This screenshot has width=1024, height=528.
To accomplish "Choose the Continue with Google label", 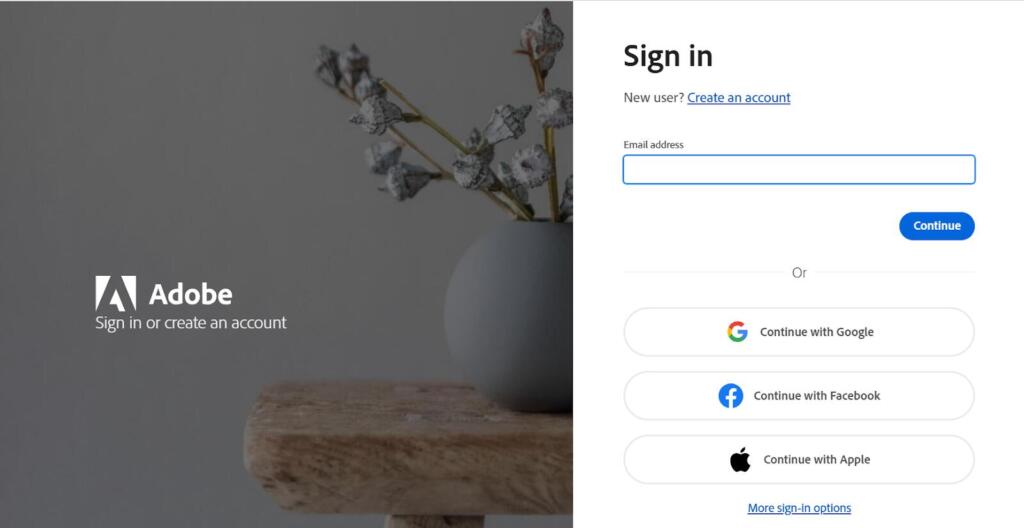I will [x=816, y=332].
